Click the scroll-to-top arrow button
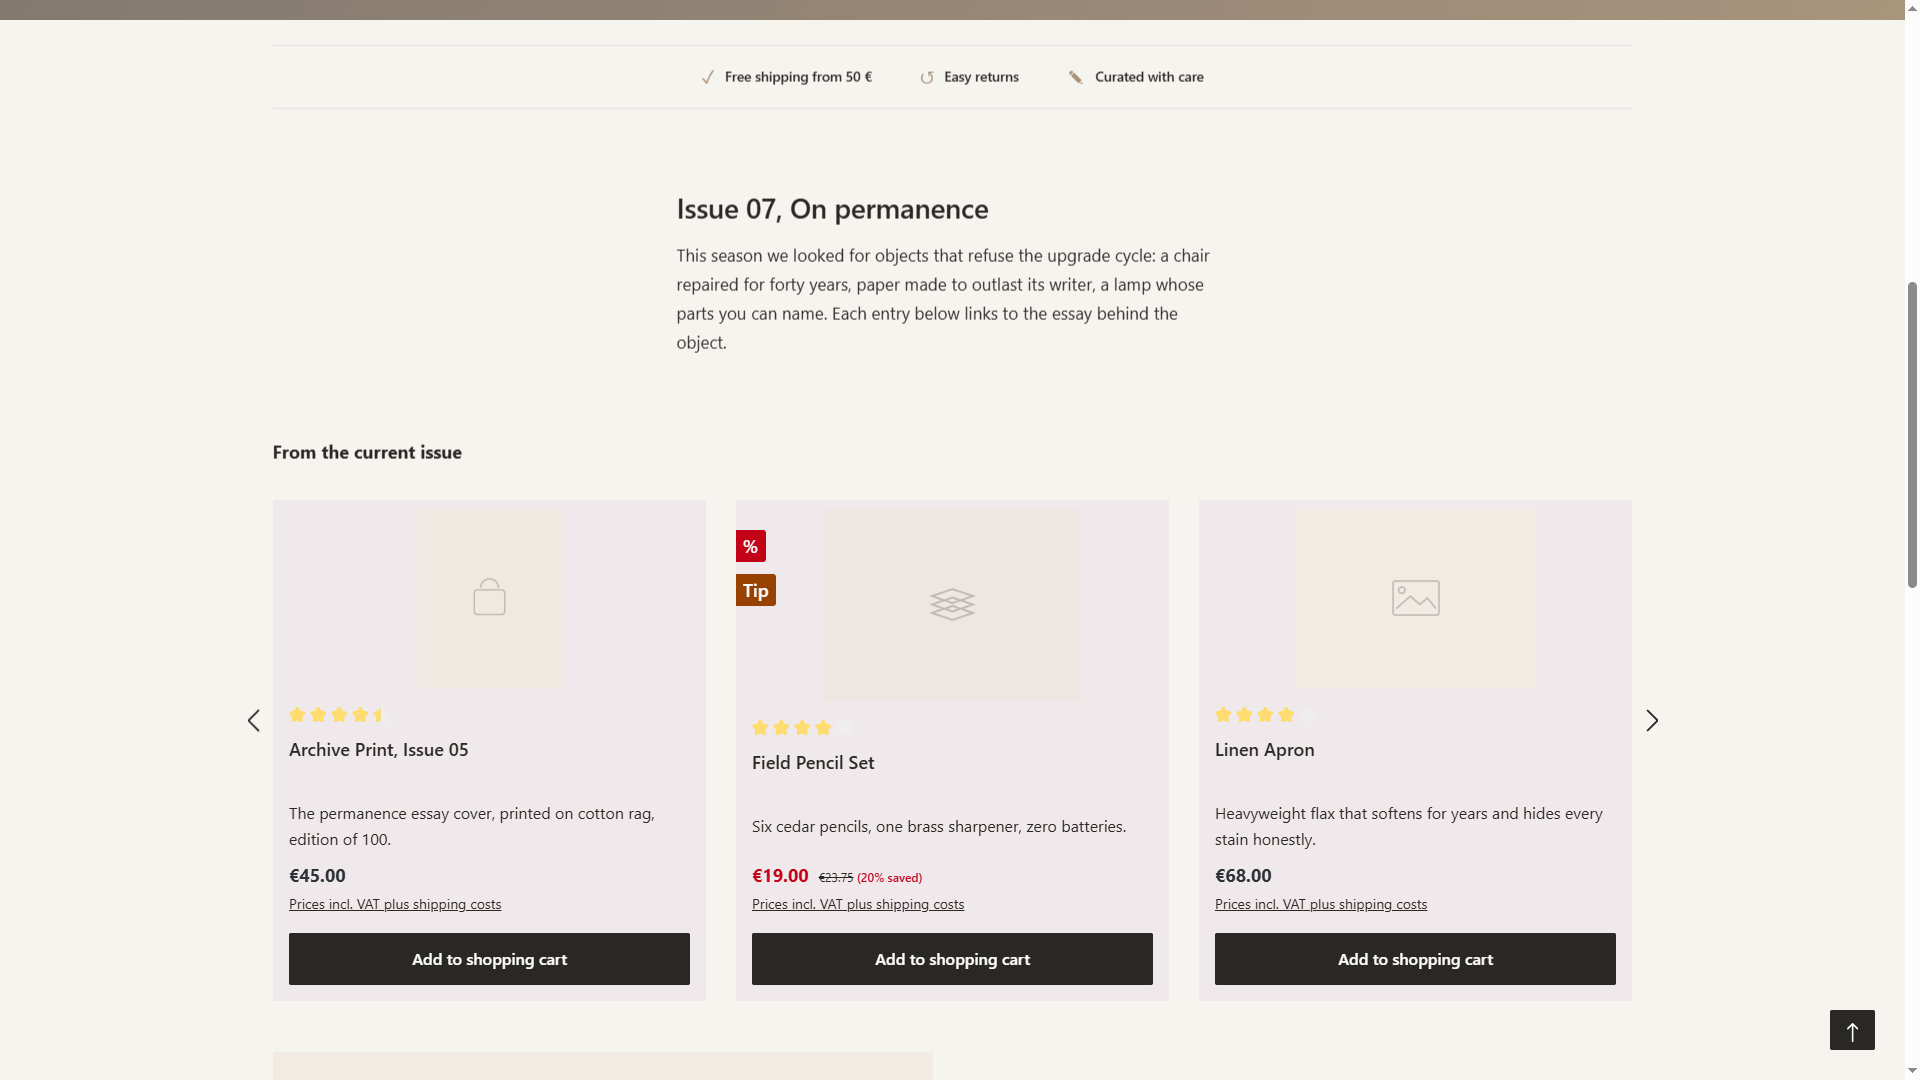 pos(1852,1030)
